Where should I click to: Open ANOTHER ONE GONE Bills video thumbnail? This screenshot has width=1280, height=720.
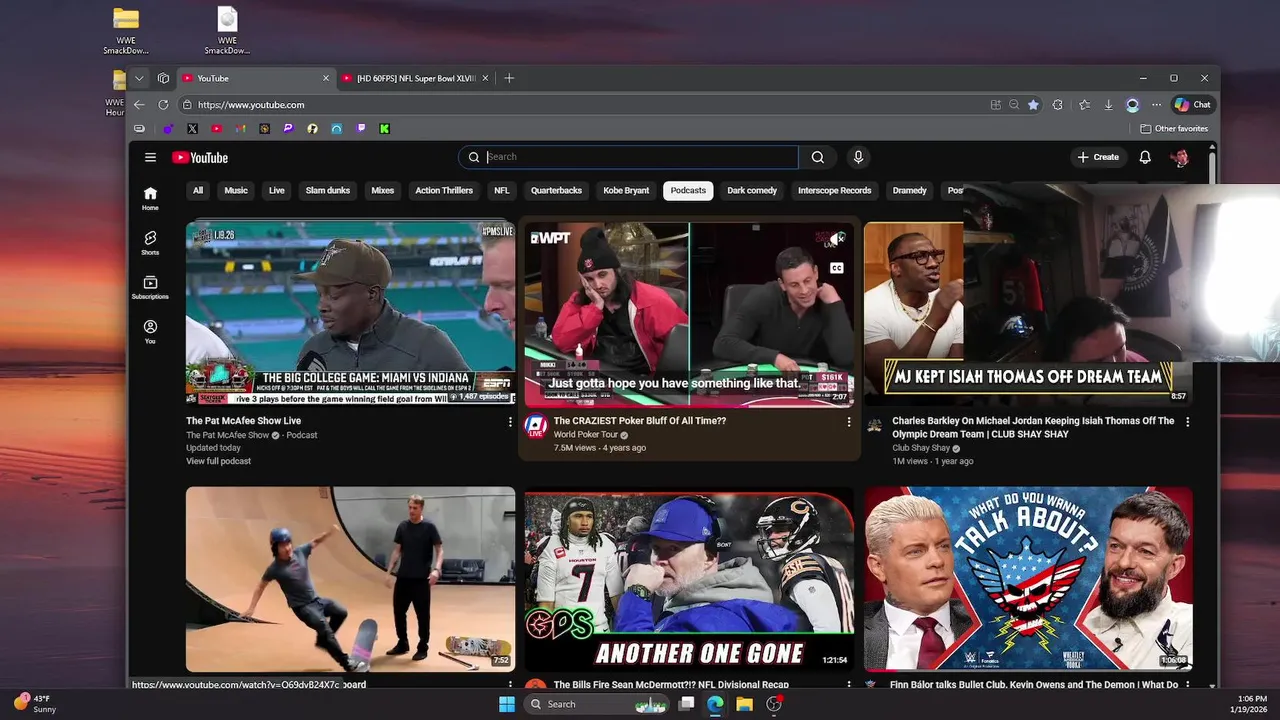pos(689,579)
